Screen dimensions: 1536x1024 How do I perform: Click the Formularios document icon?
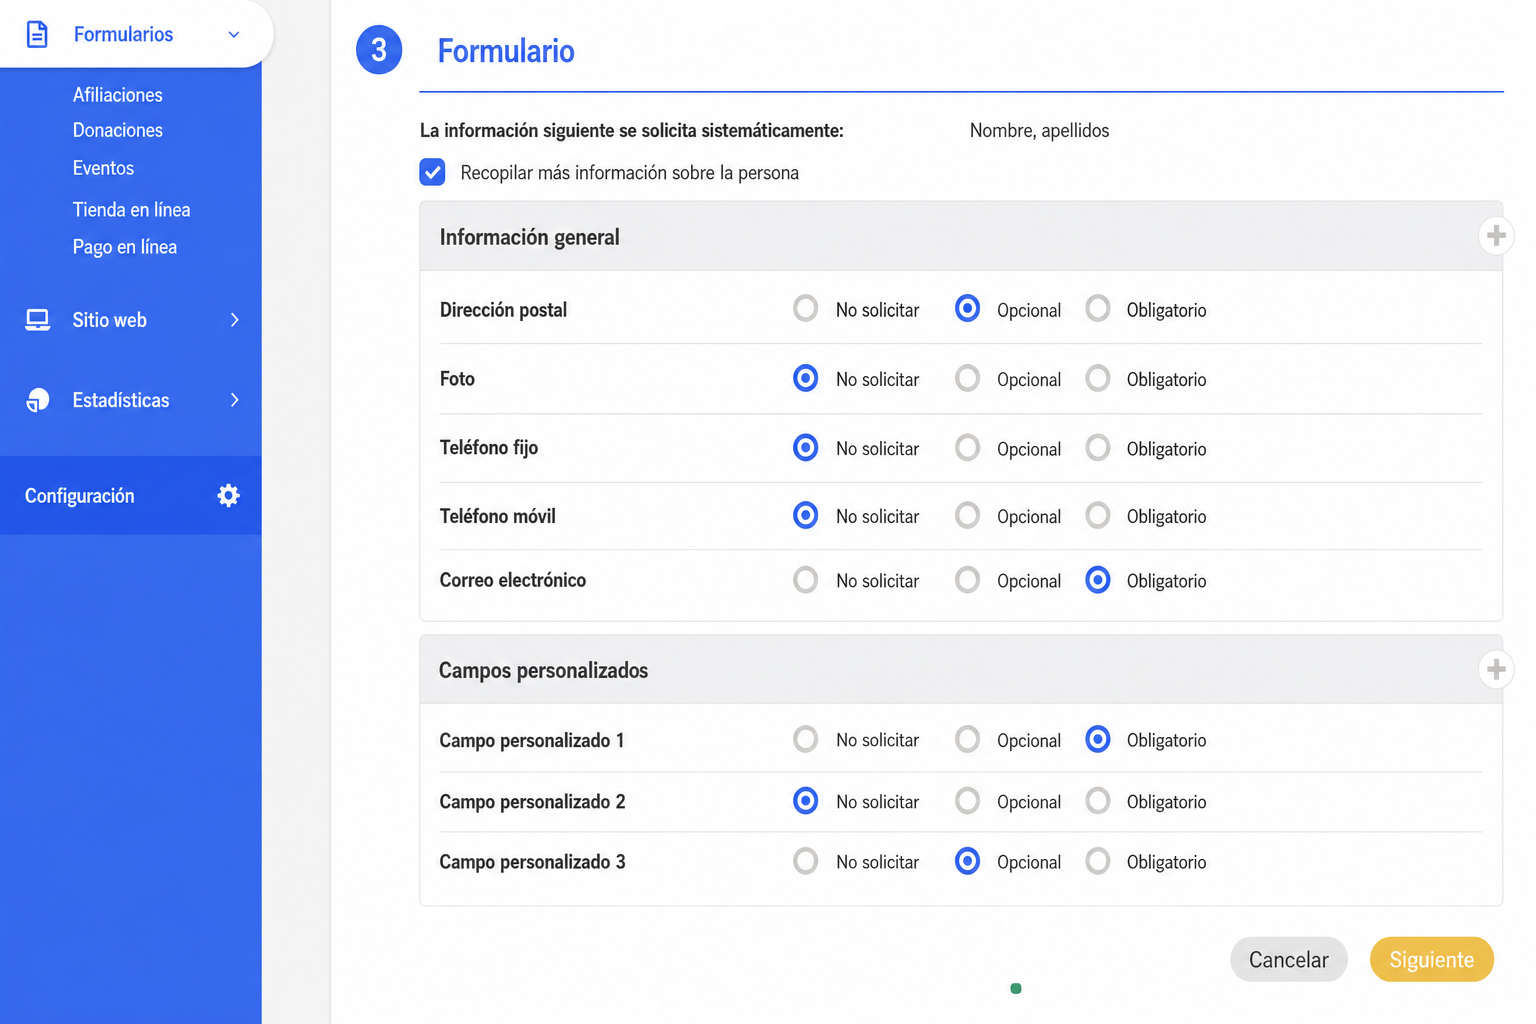point(37,34)
